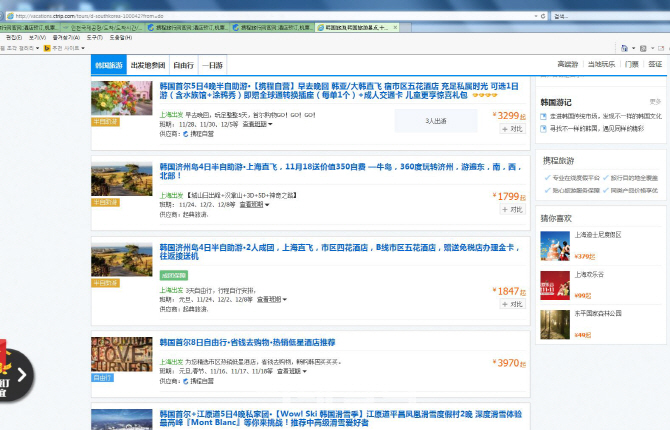
Task: Click the Bing icon for 추천 사이트
Action: (x=47, y=48)
